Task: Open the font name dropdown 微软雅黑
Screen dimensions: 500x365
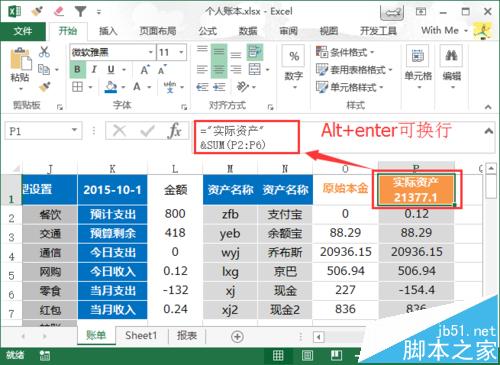Action: coord(112,52)
